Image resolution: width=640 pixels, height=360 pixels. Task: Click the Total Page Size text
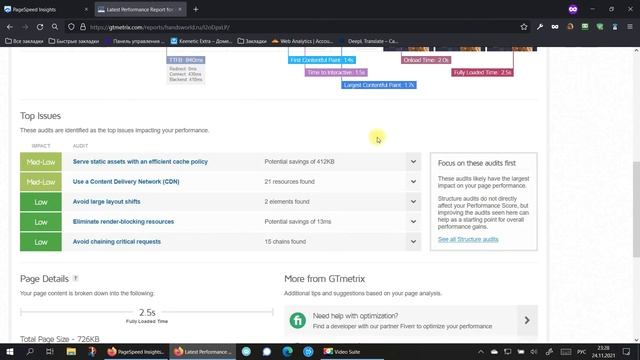point(60,339)
